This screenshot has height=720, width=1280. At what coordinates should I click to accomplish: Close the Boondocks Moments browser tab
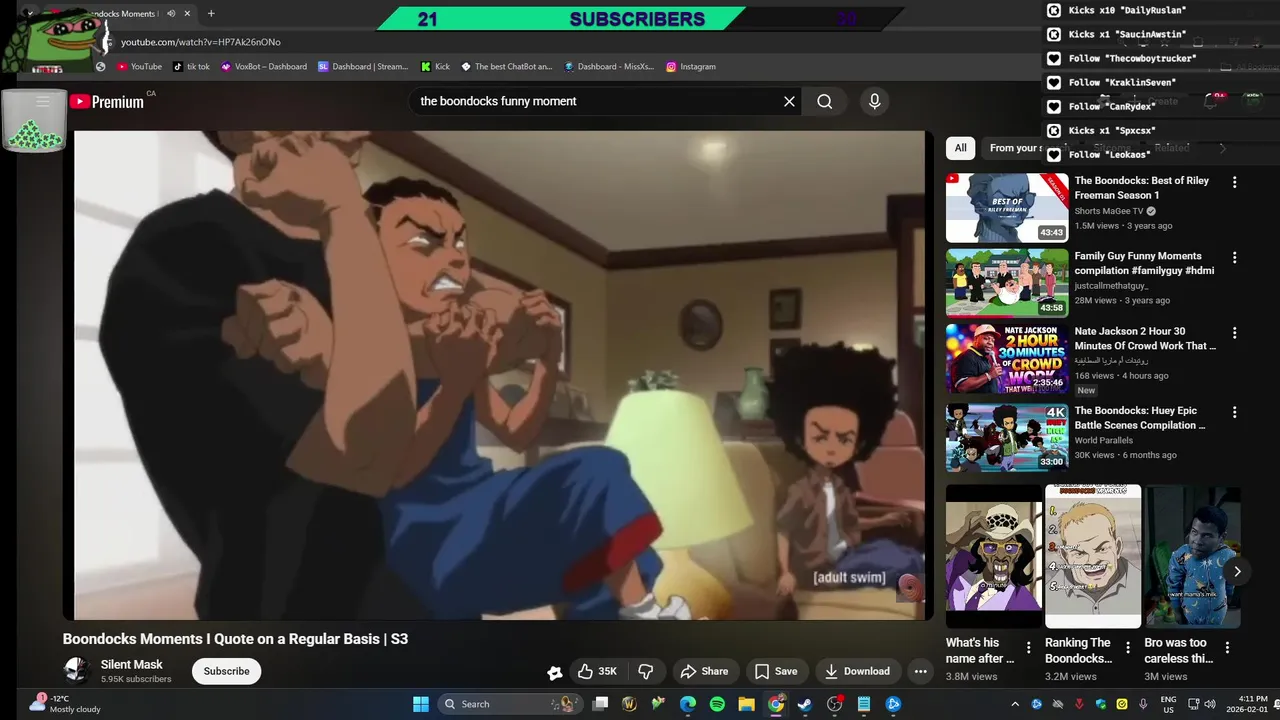[187, 14]
